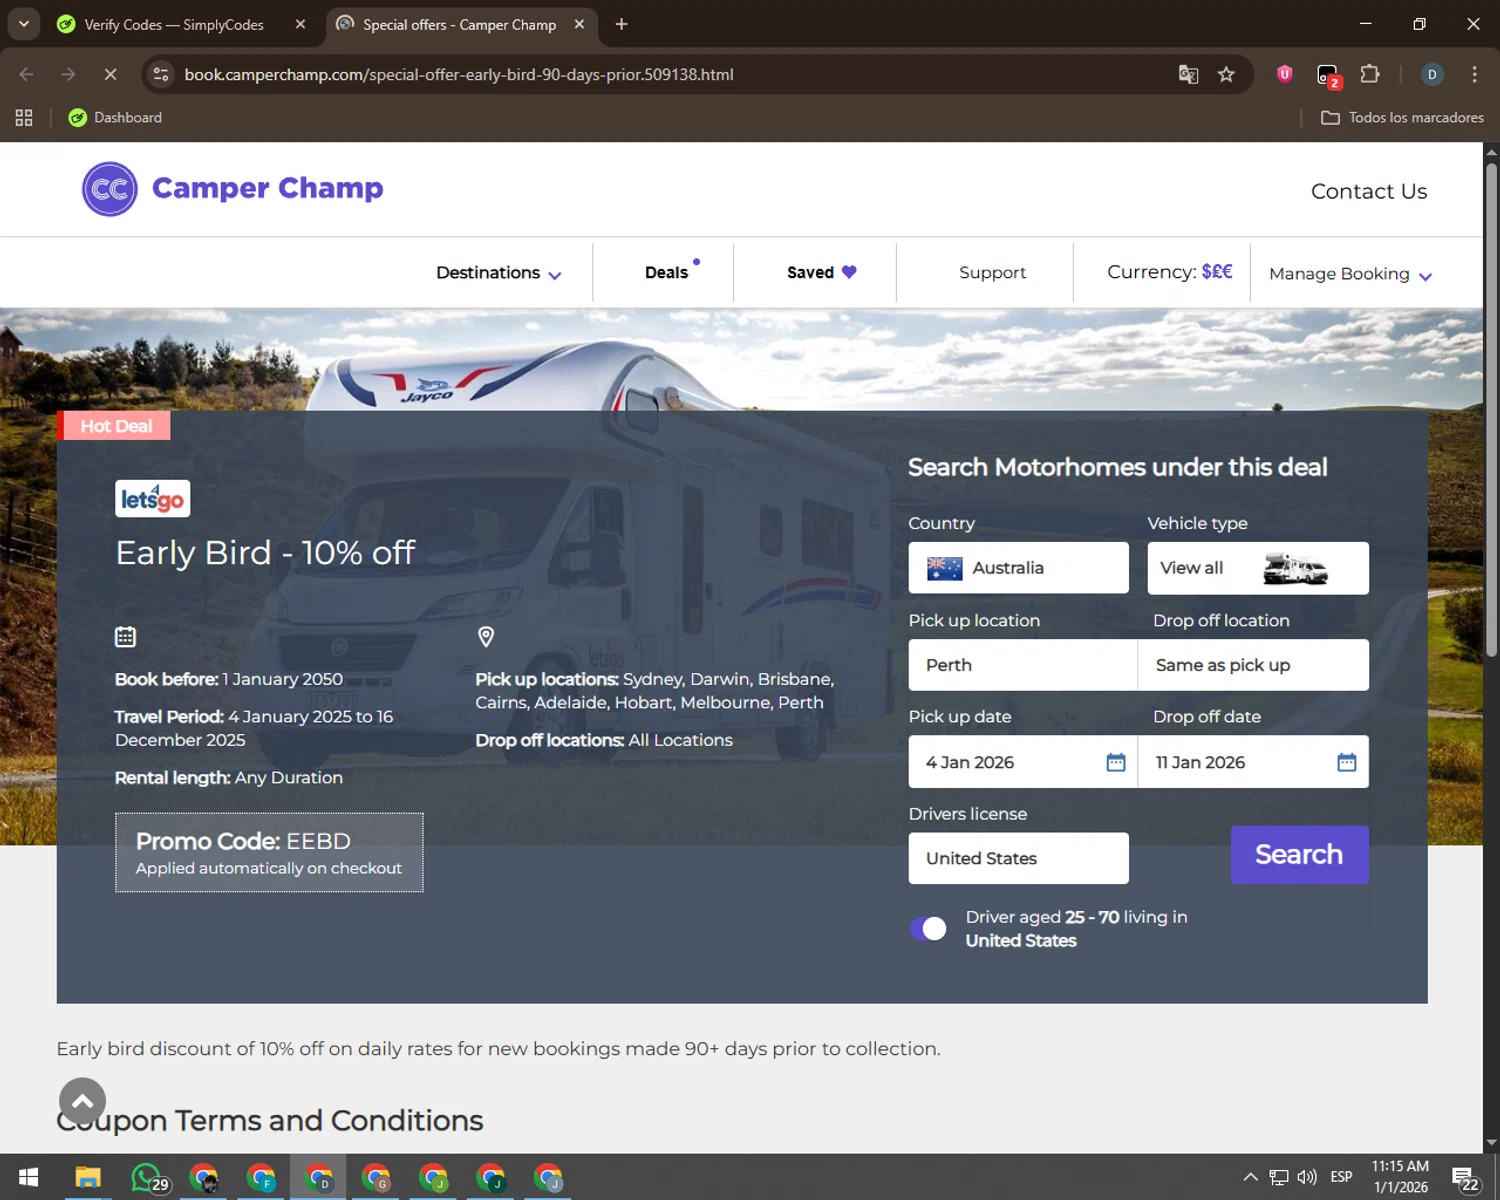Viewport: 1500px width, 1200px height.
Task: Toggle the driver aged 25-70 switch
Action: pyautogui.click(x=928, y=929)
